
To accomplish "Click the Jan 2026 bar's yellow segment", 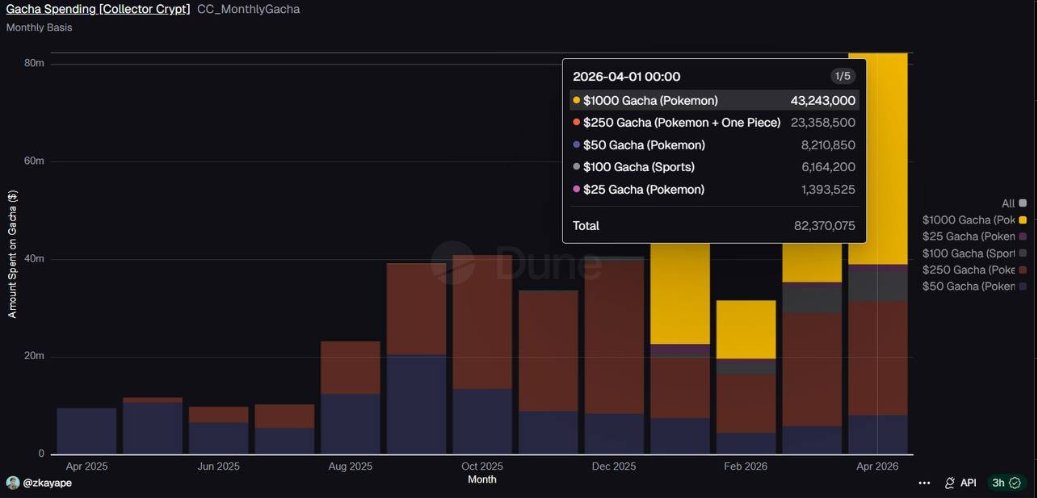I will tap(681, 294).
